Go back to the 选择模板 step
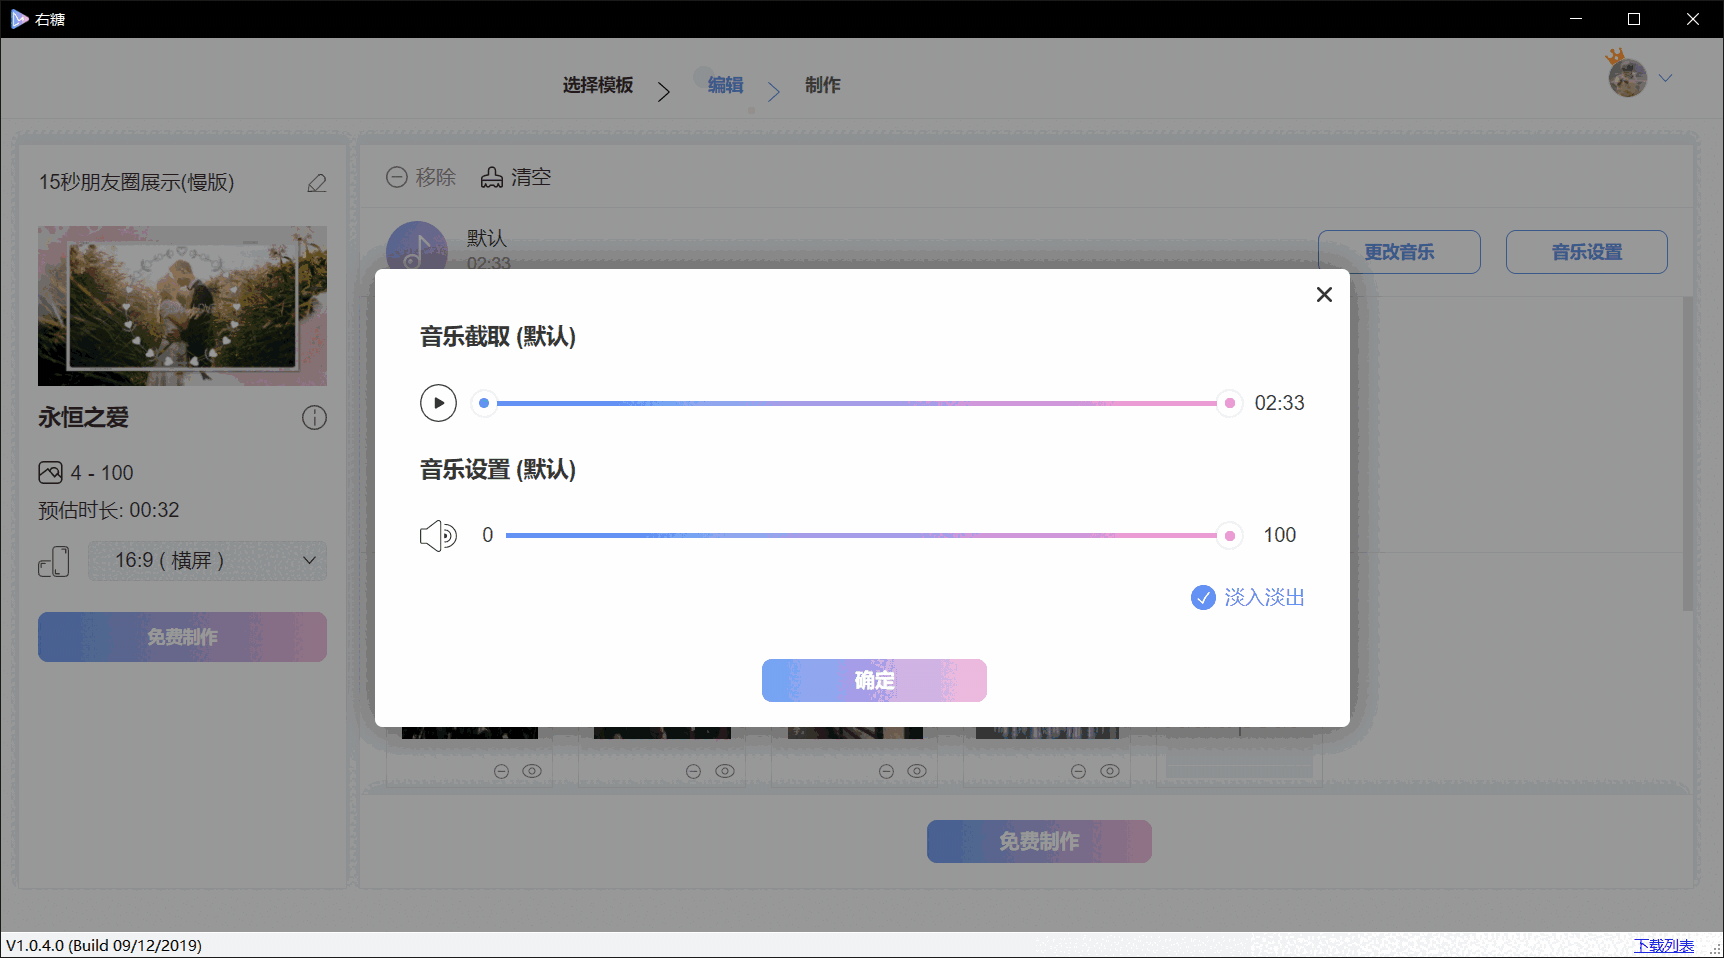 pyautogui.click(x=597, y=86)
